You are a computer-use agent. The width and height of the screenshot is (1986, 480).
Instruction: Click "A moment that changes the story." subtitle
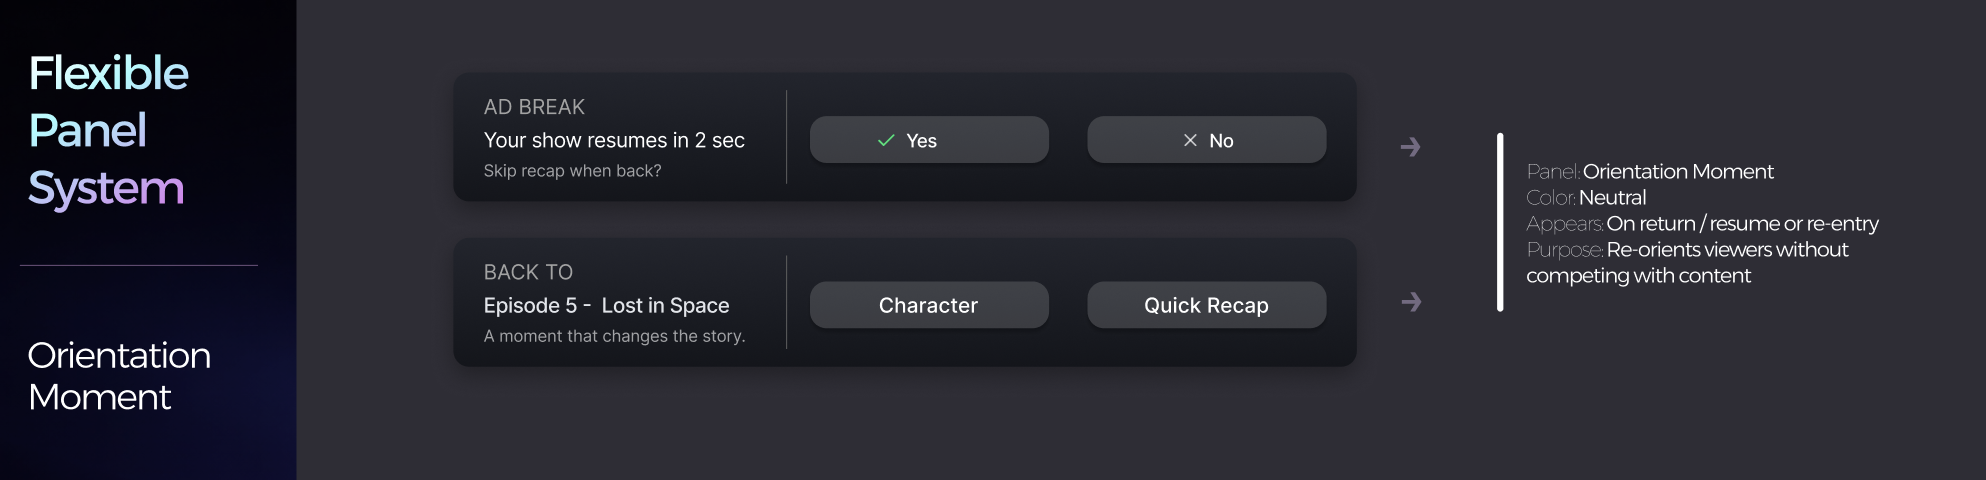[x=614, y=336]
